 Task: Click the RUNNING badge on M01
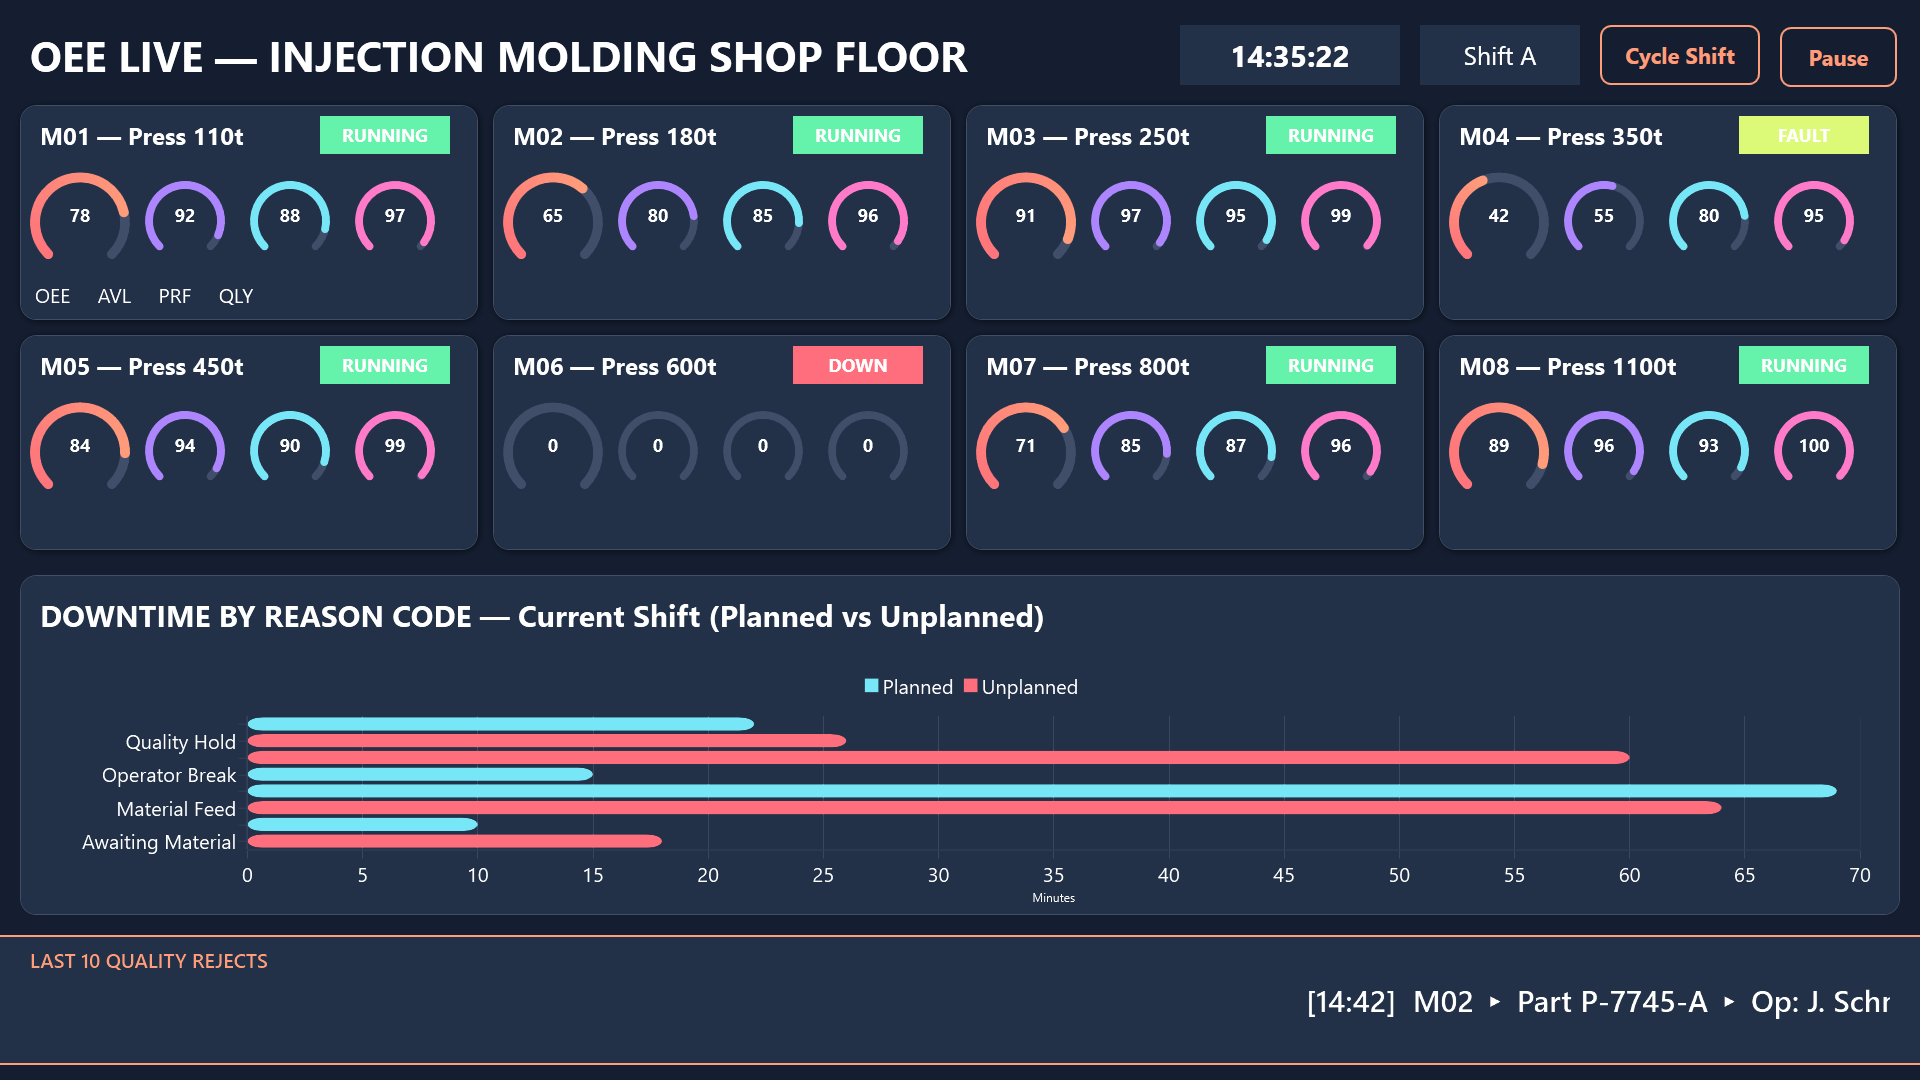384,135
